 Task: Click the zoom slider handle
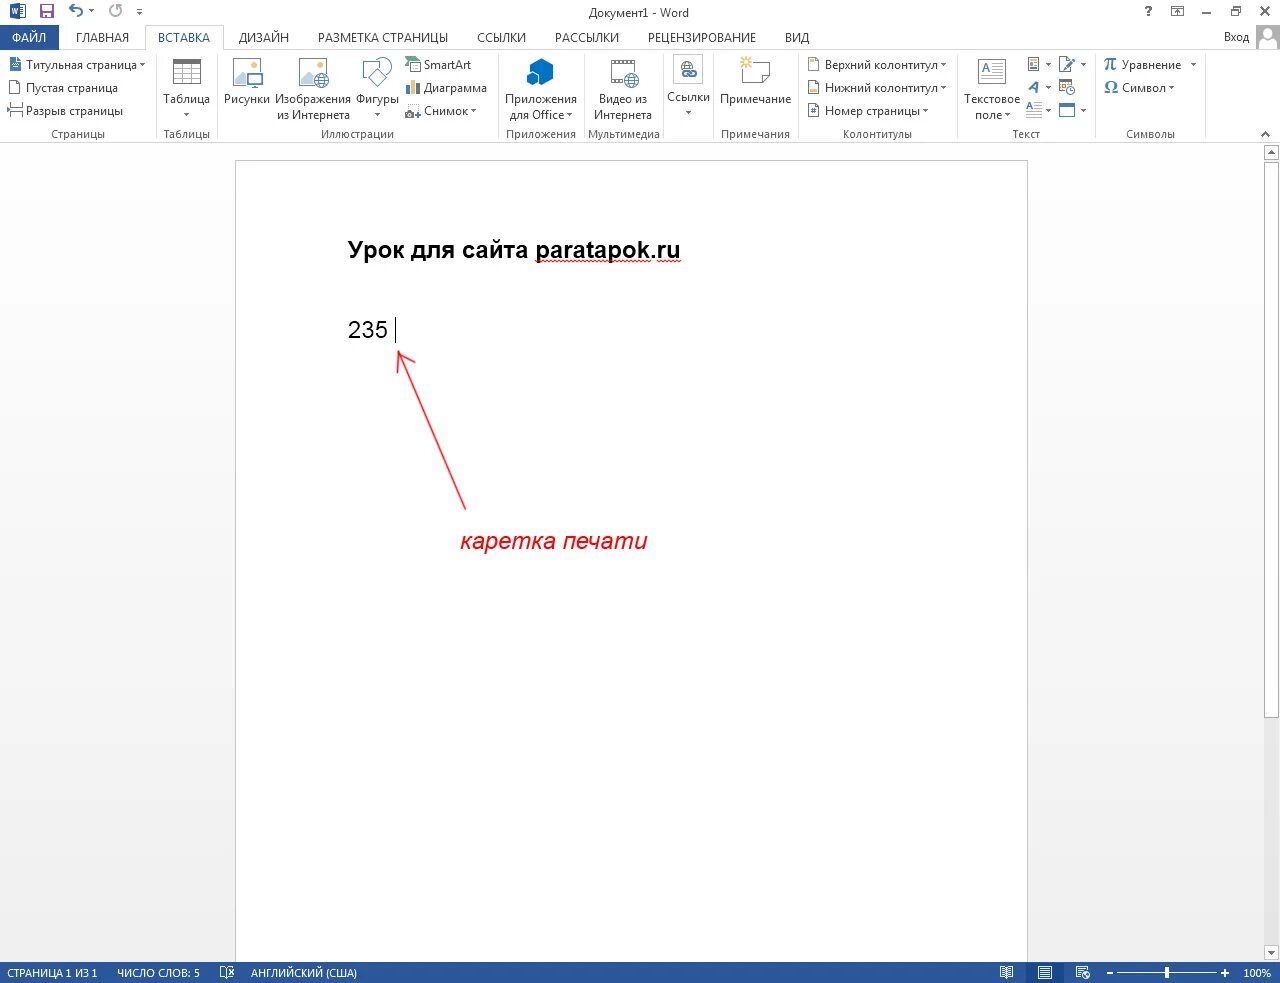[x=1167, y=973]
